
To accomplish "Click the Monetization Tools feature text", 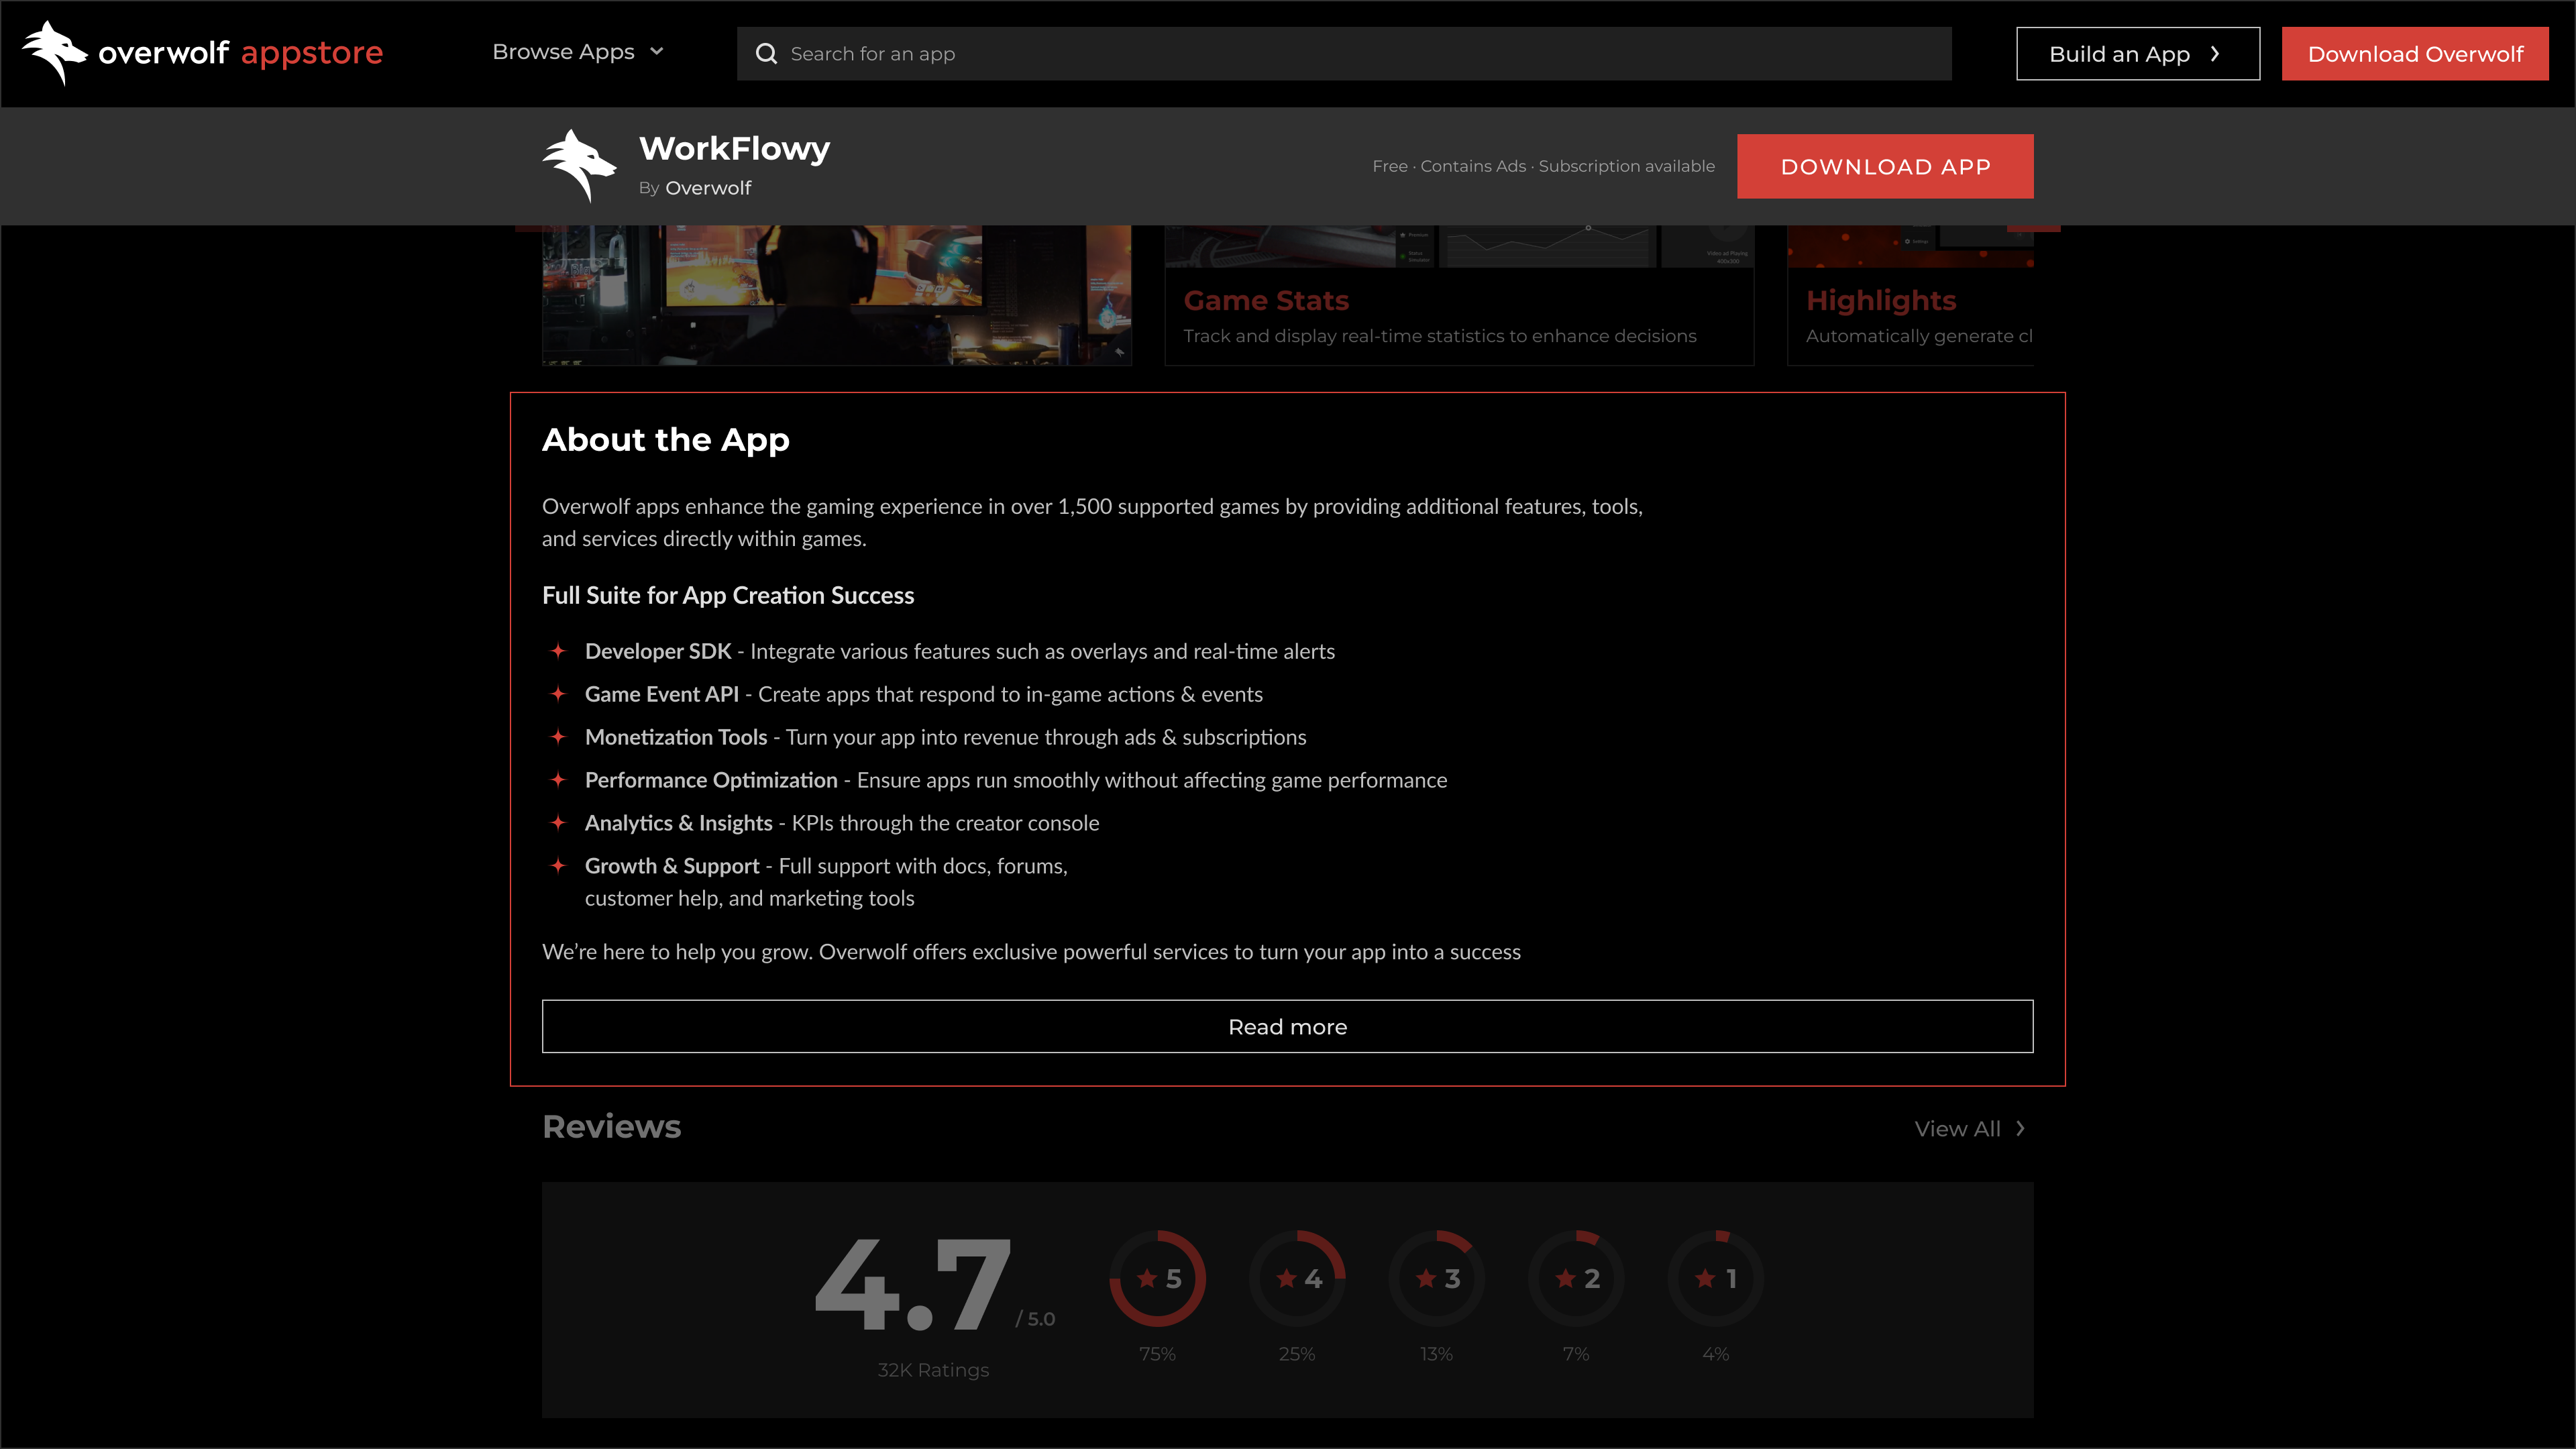I will [x=945, y=737].
